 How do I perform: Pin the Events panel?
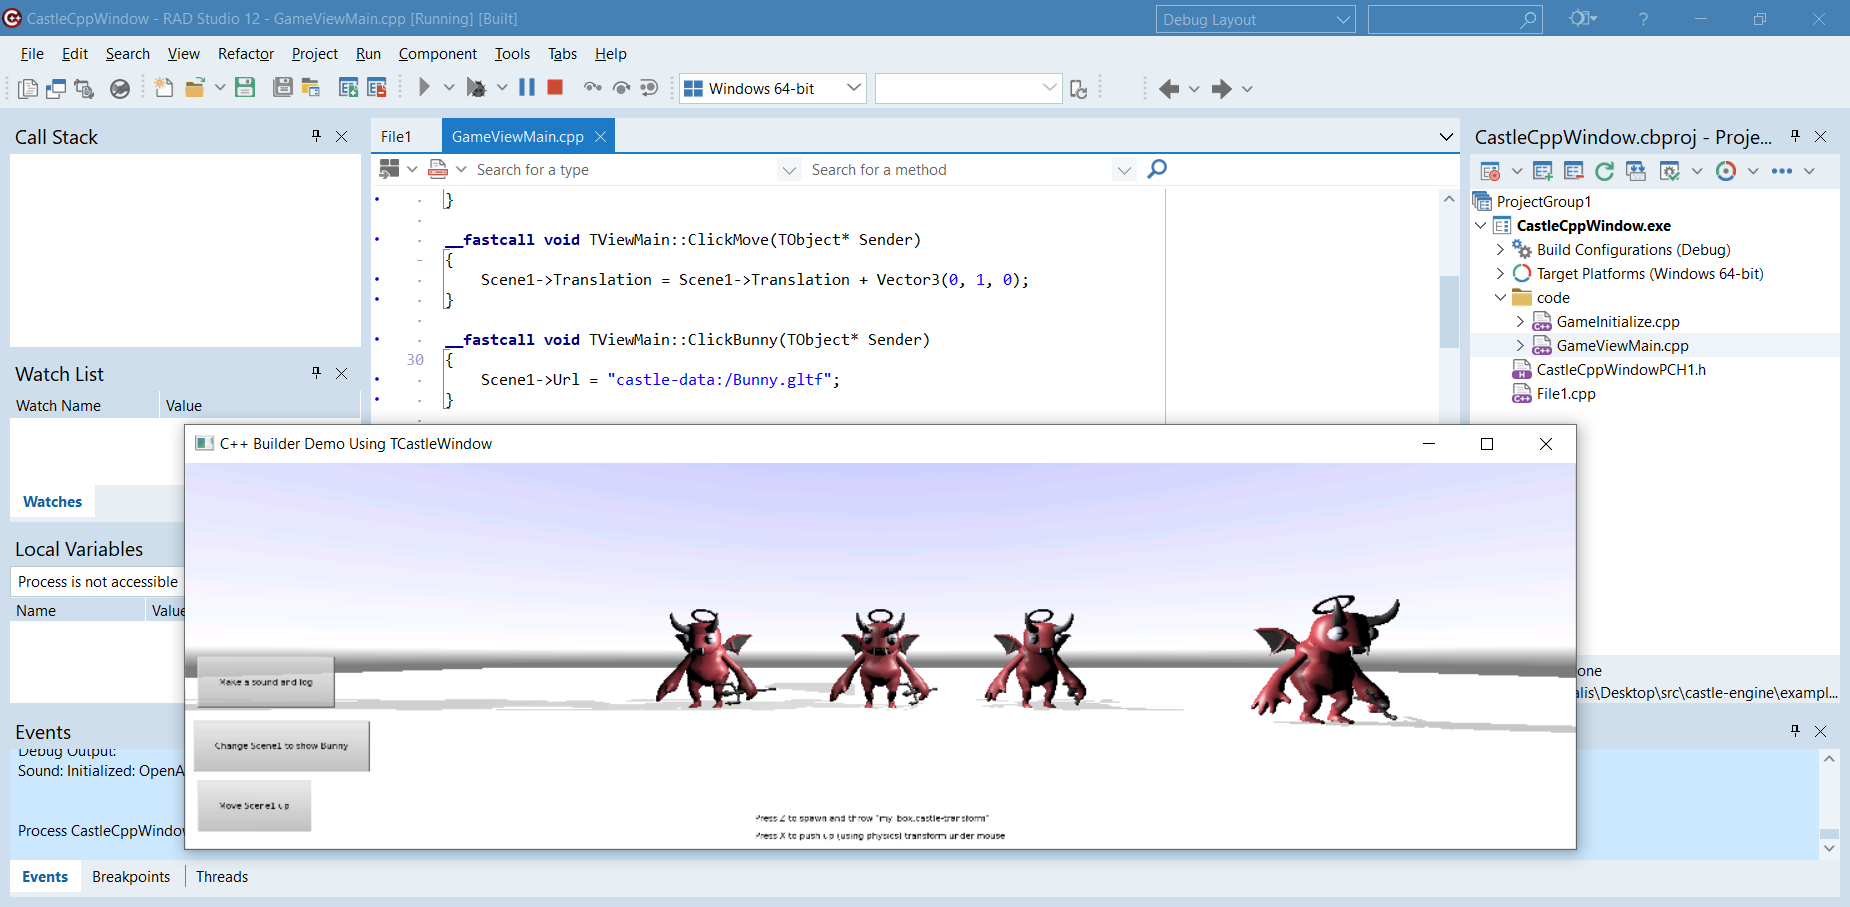click(x=1795, y=731)
